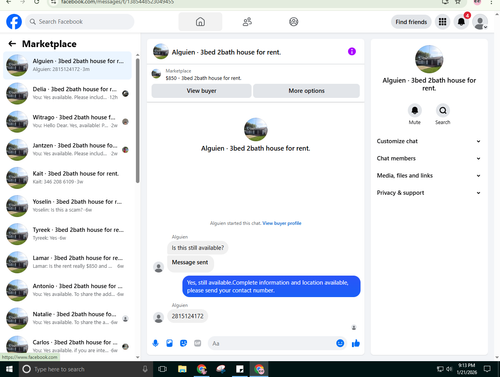Viewport: 500px width, 377px height.
Task: Open the notifications bell in the header
Action: (x=461, y=22)
